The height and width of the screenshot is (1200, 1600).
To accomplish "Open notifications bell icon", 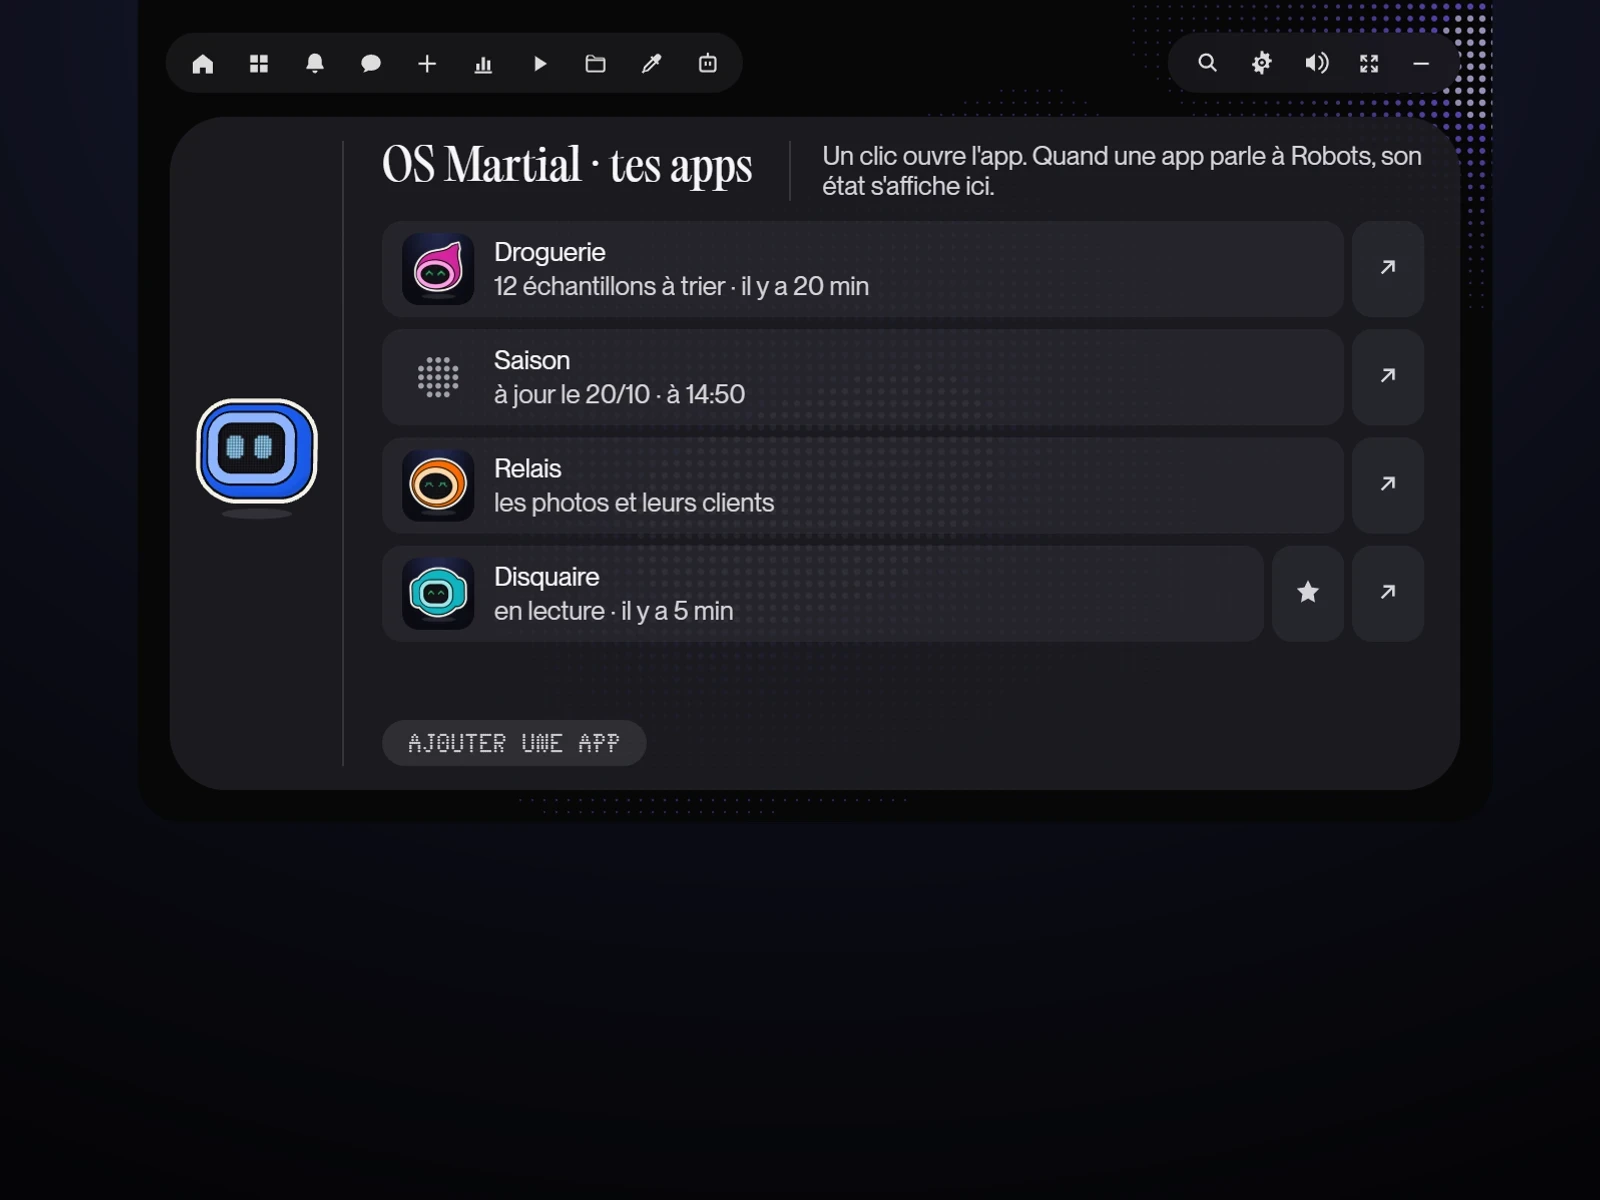I will 315,64.
